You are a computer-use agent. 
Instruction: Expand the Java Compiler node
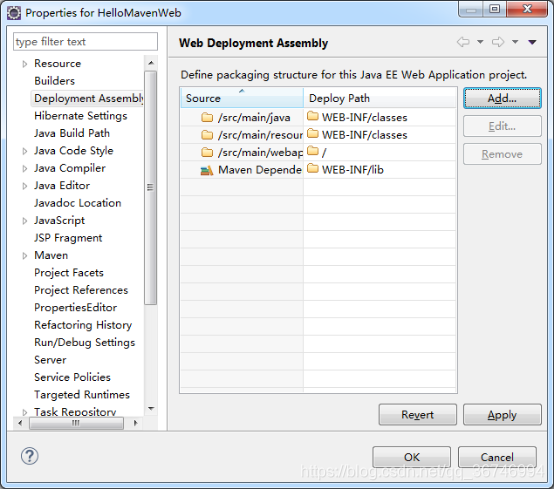point(24,169)
